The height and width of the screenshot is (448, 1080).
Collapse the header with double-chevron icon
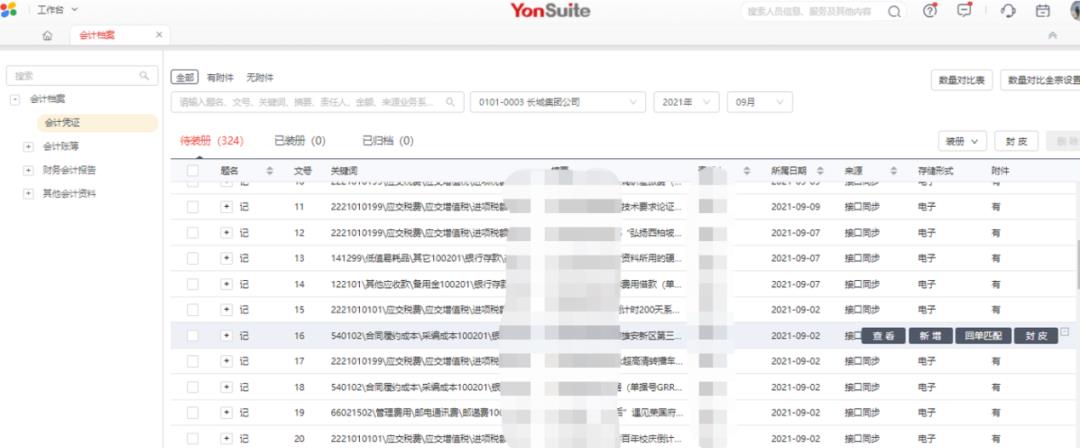pos(1052,36)
